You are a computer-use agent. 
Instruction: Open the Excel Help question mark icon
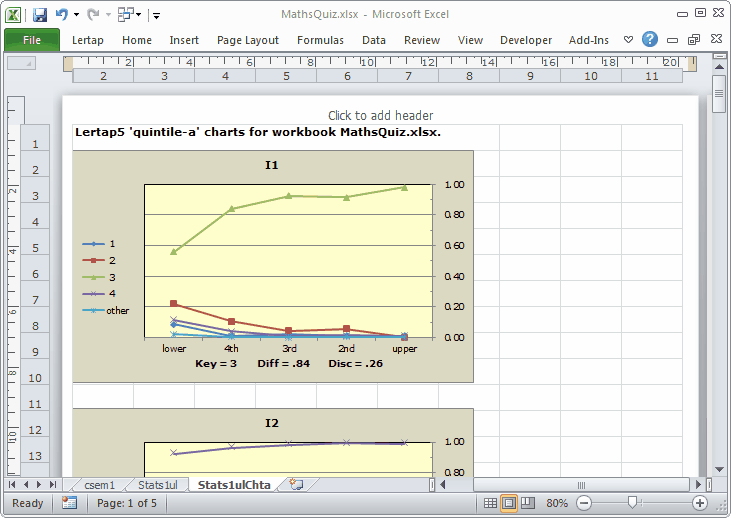[x=650, y=40]
